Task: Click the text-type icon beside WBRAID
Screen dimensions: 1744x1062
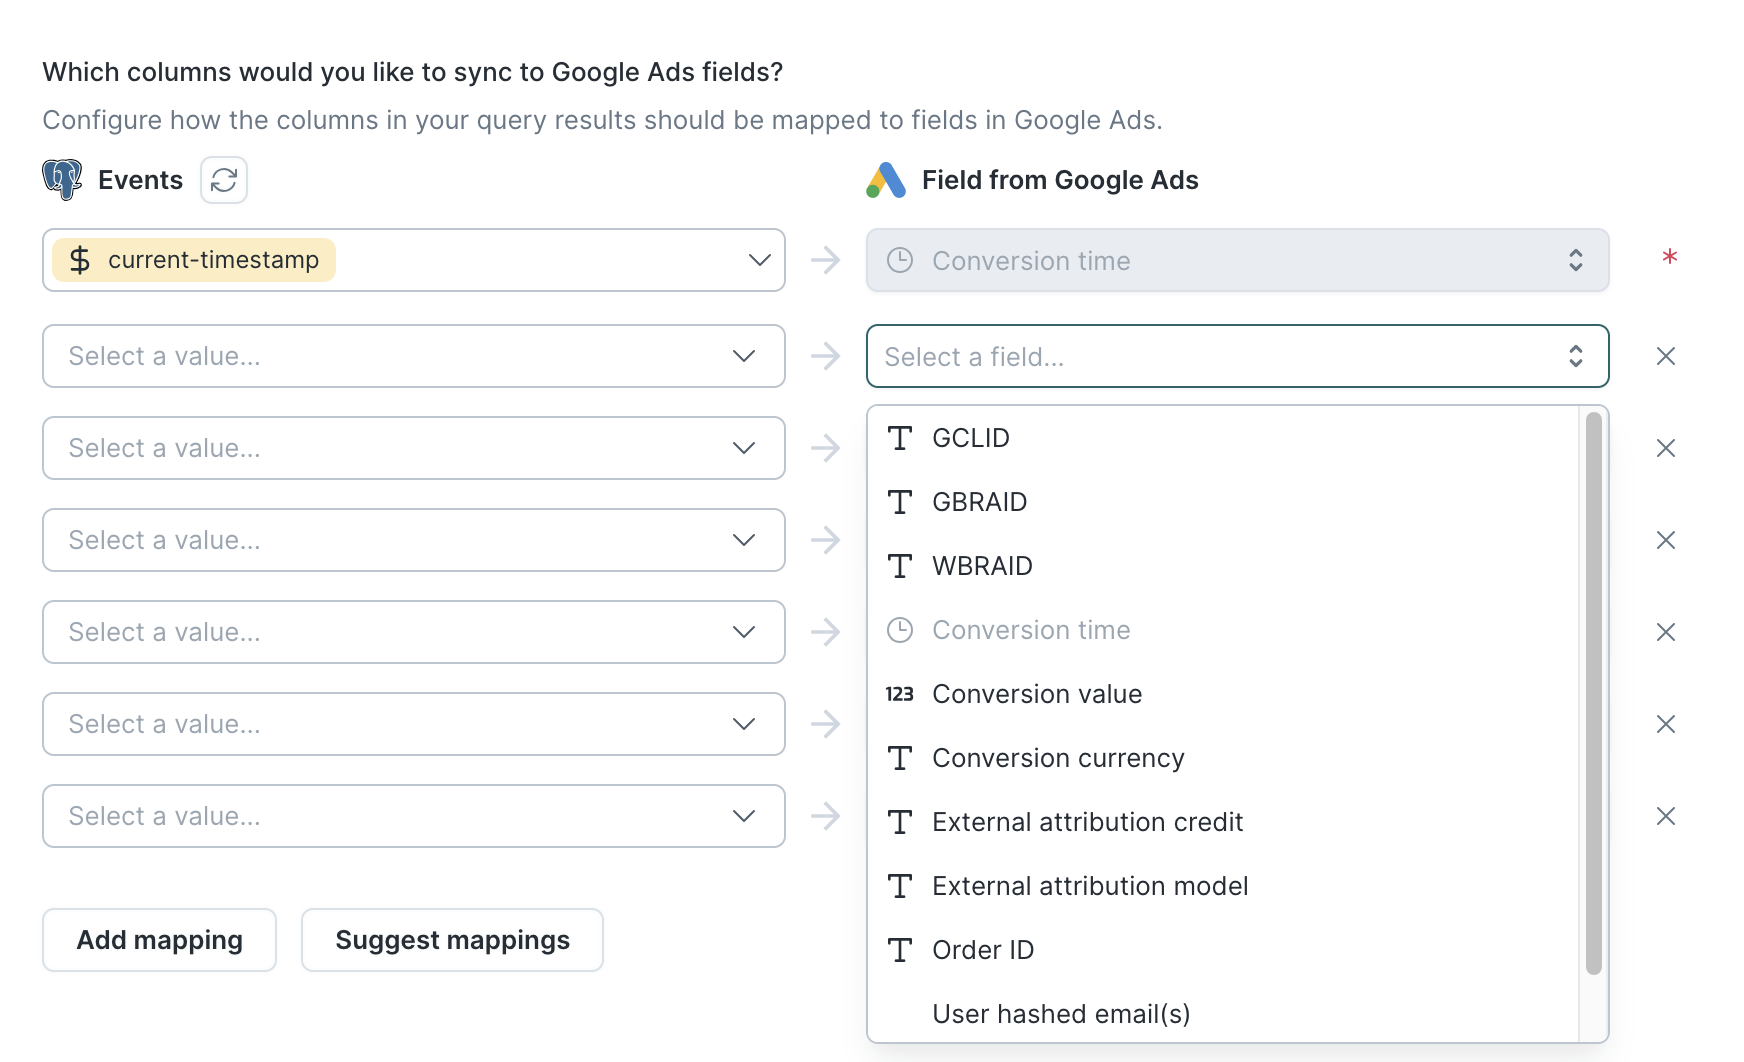Action: [x=900, y=566]
